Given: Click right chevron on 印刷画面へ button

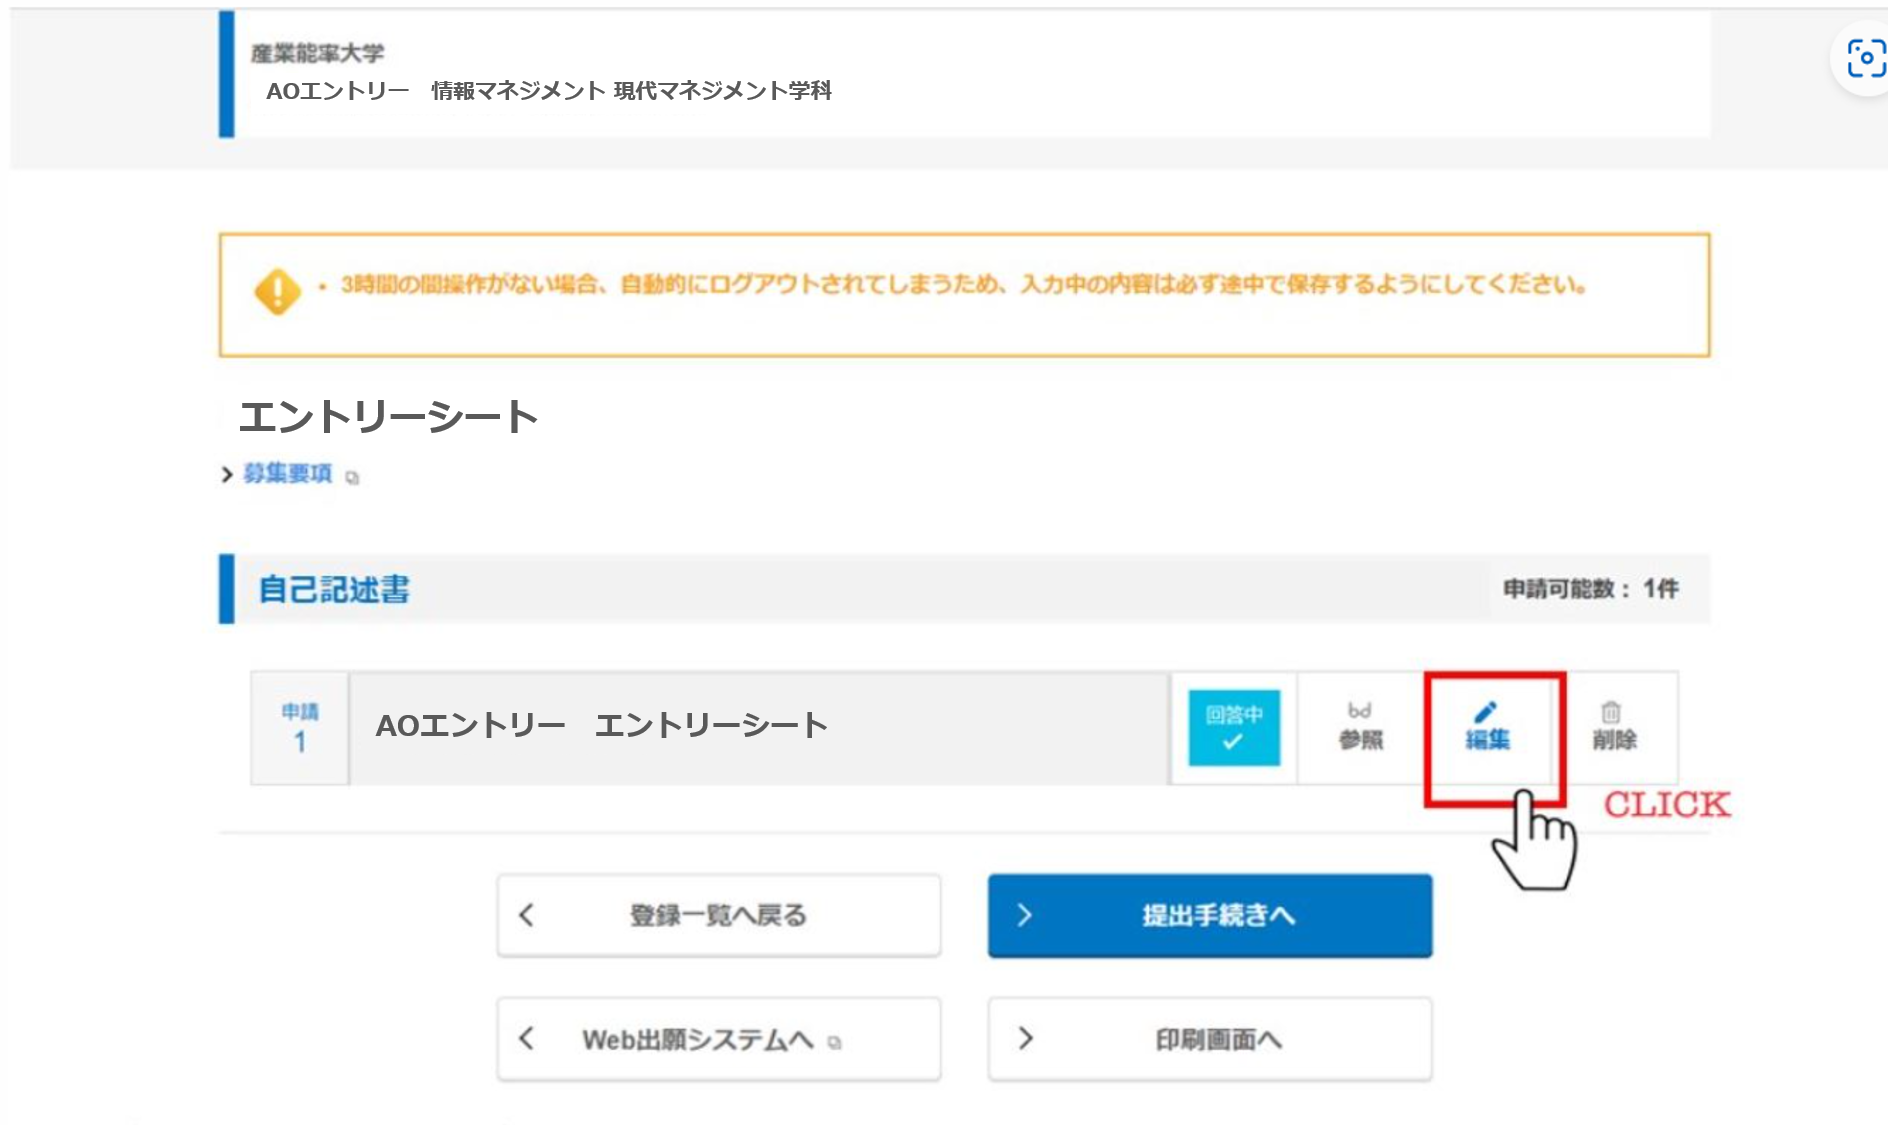Looking at the screenshot, I should [1025, 1039].
